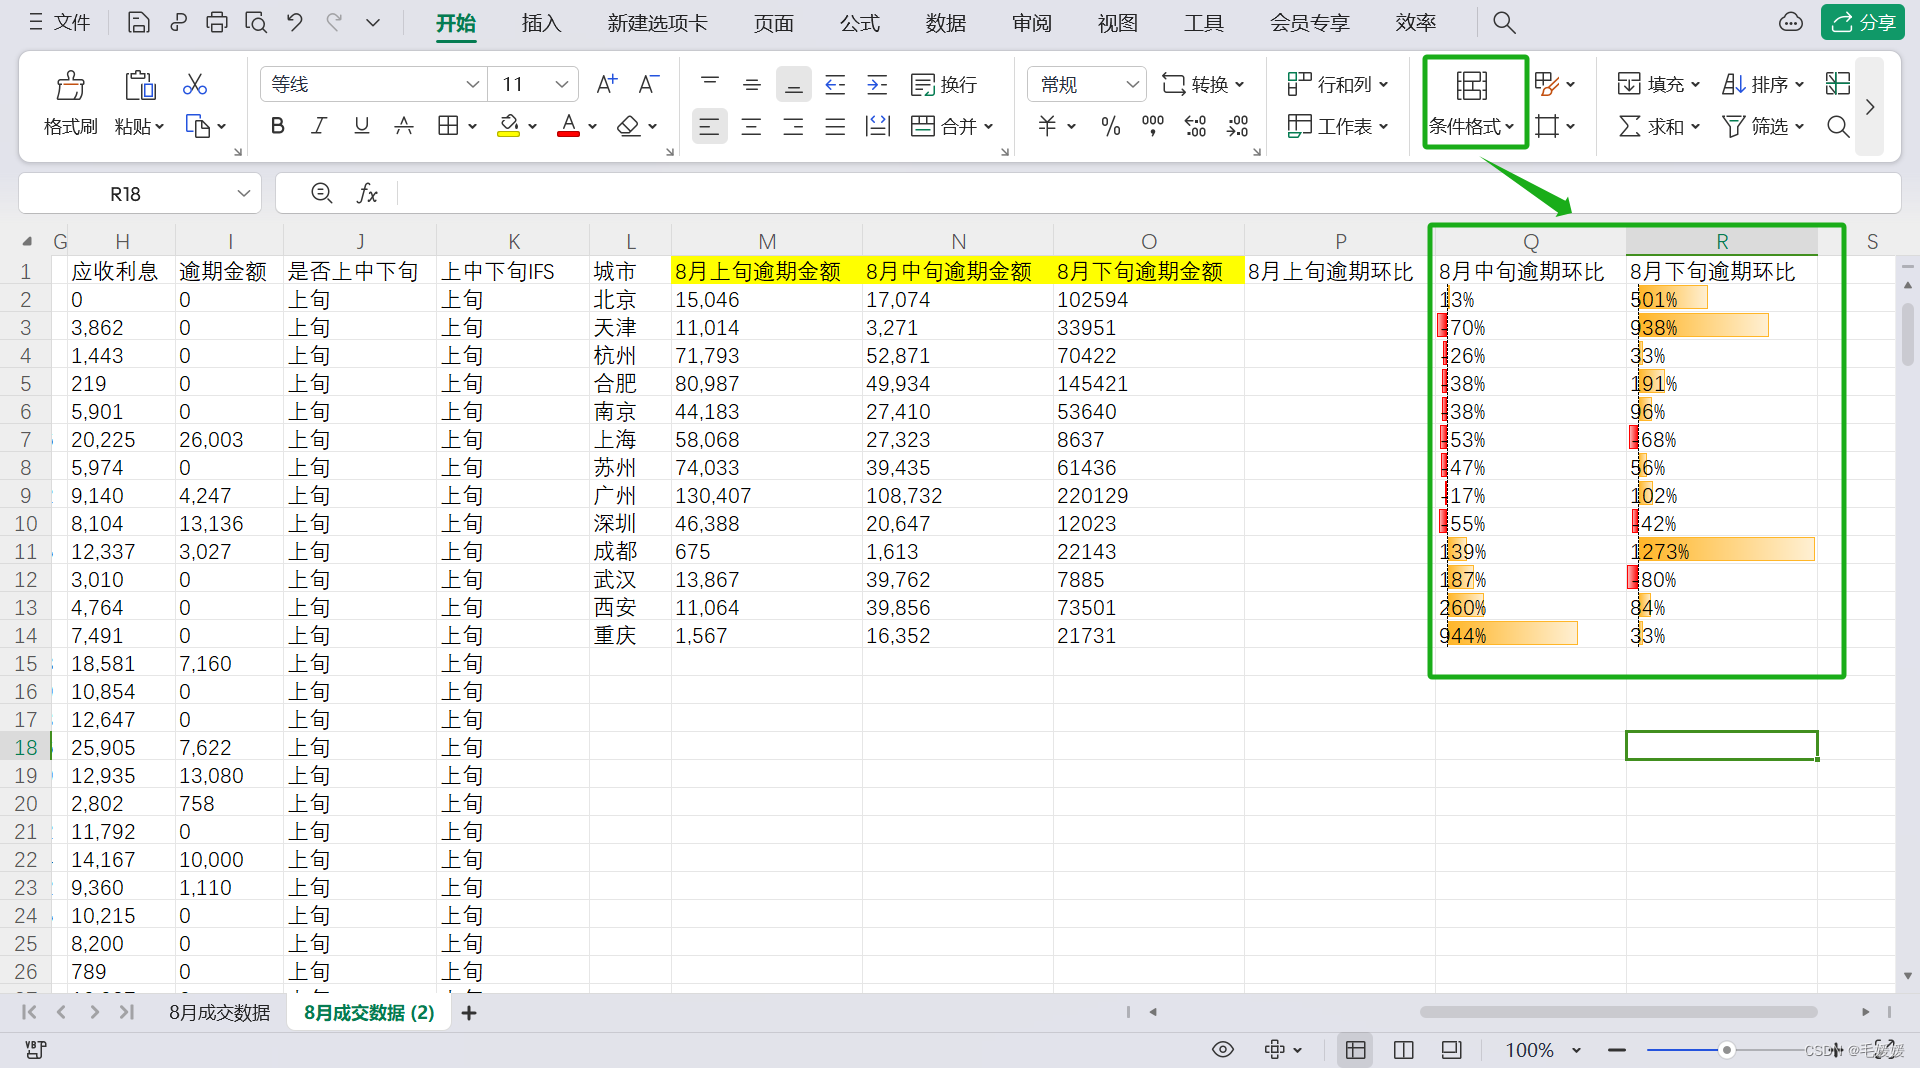Click the horizontal scrollbar thumb

(x=1618, y=1012)
